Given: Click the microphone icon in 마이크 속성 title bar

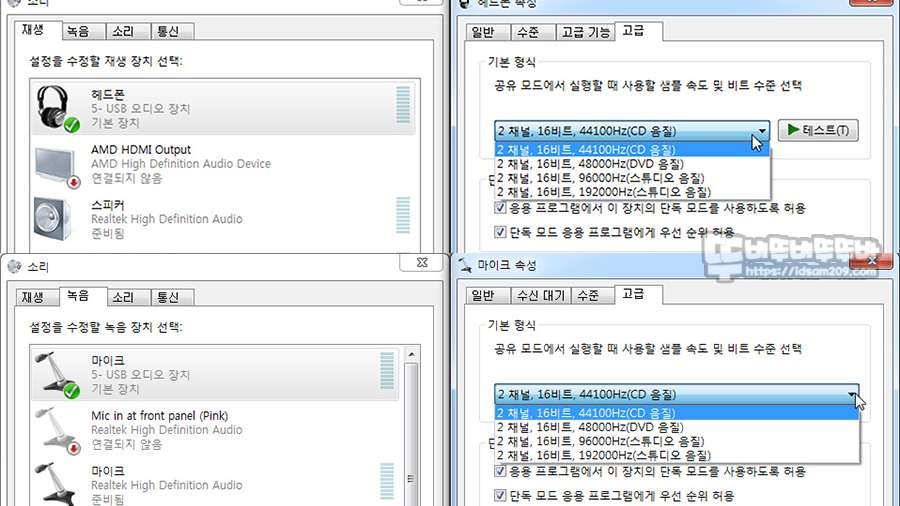Looking at the screenshot, I should [465, 265].
